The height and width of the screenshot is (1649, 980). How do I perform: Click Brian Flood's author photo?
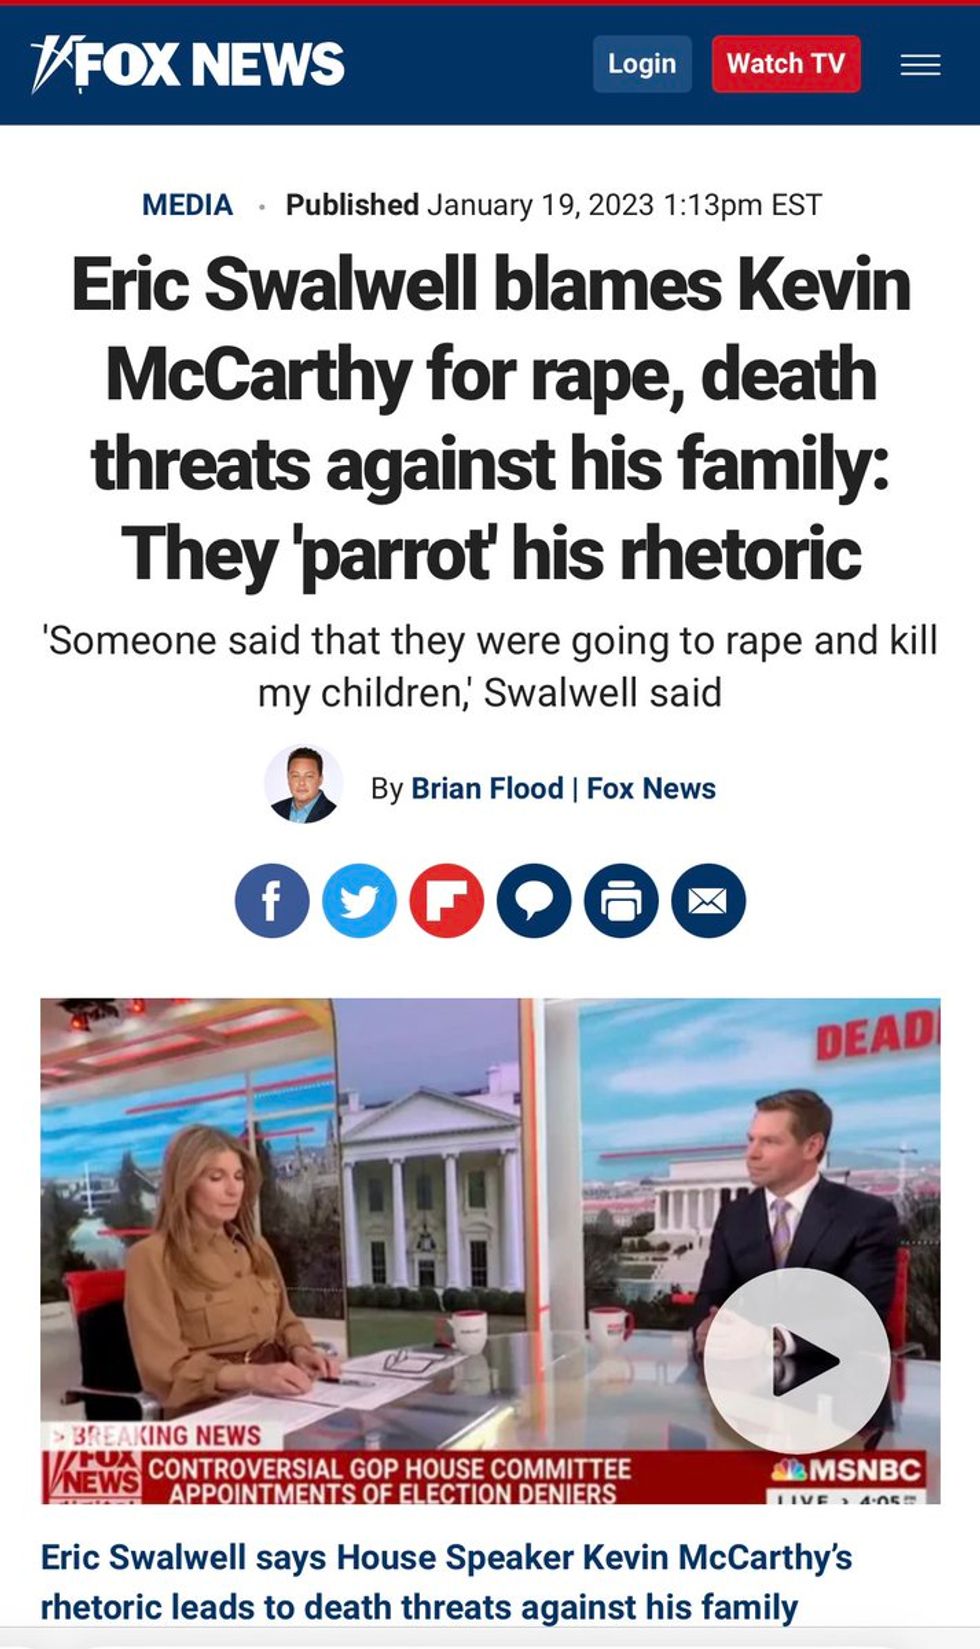click(x=303, y=784)
